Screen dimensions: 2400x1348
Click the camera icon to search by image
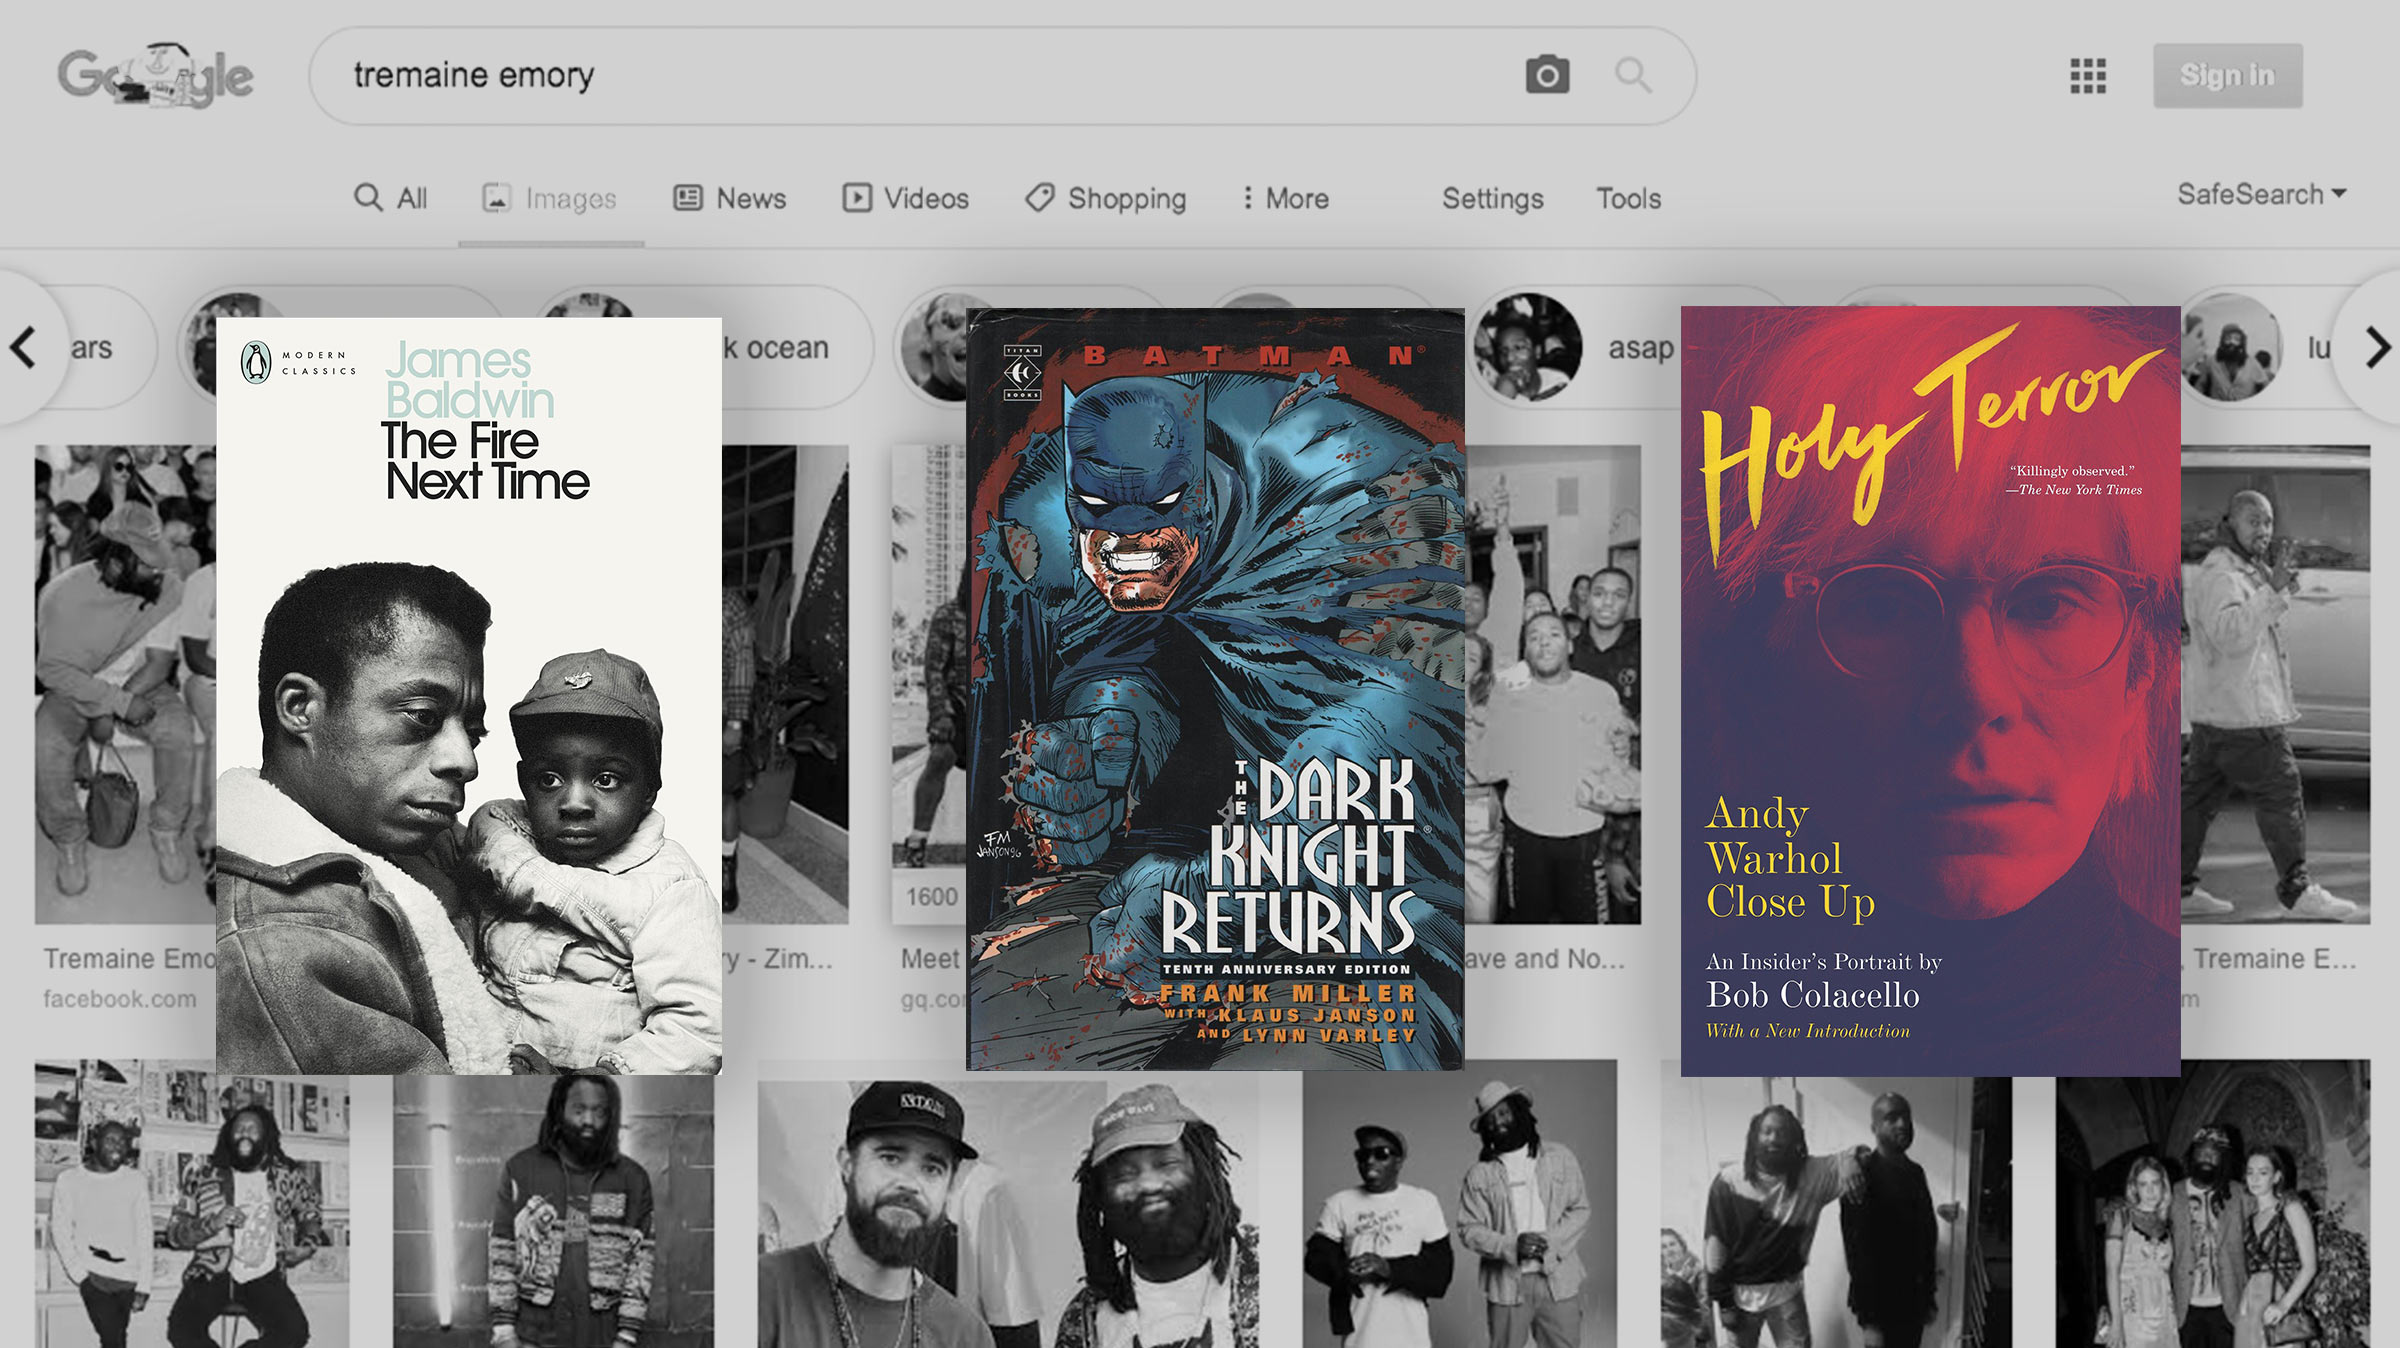(1548, 75)
